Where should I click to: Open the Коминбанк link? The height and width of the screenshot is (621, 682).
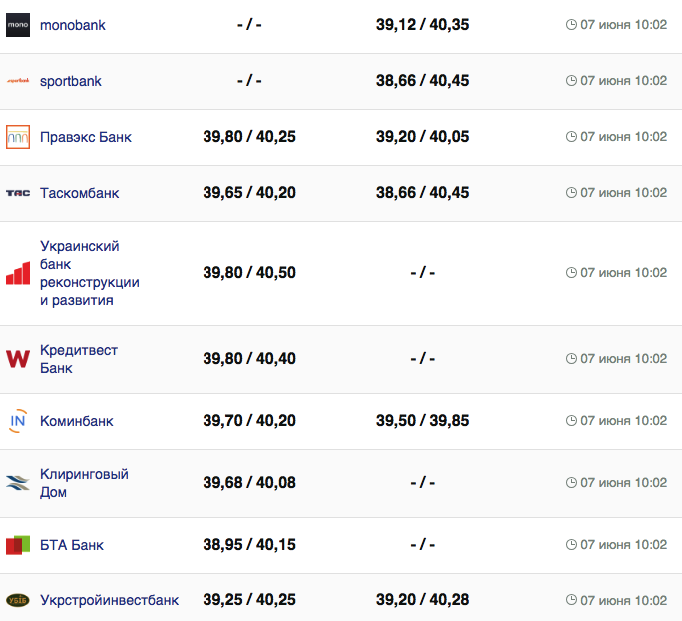[x=77, y=421]
